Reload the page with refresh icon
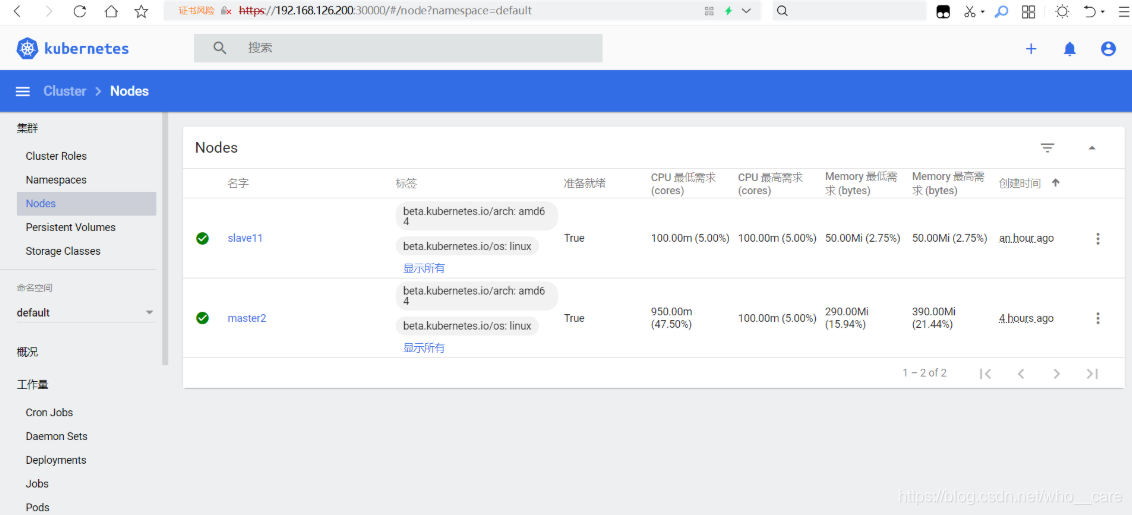 [79, 11]
